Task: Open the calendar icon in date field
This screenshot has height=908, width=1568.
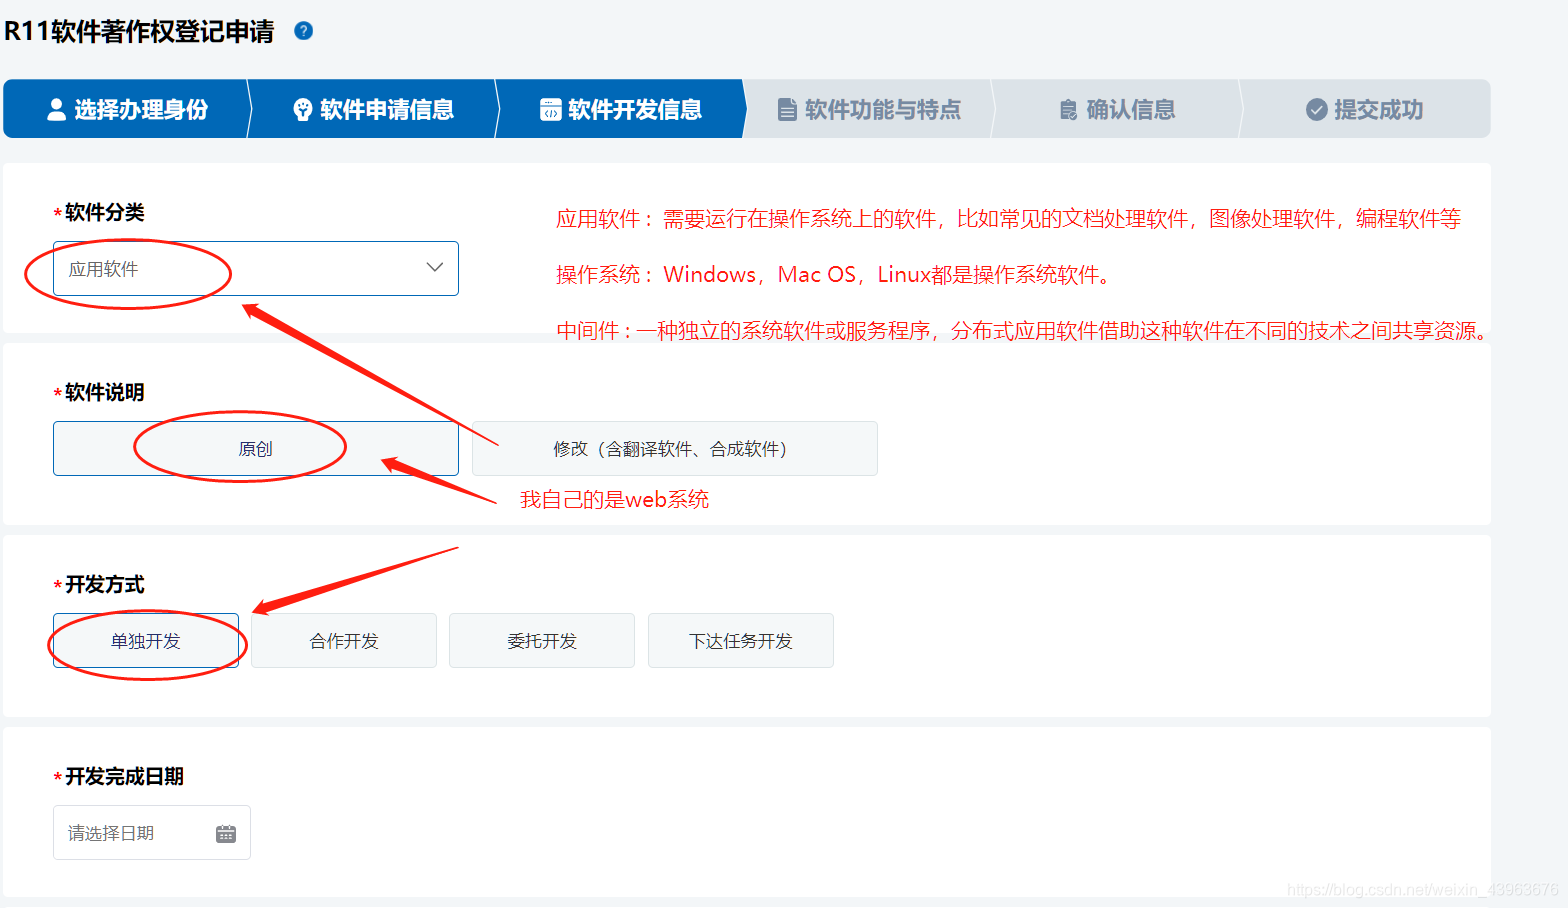Action: point(226,834)
